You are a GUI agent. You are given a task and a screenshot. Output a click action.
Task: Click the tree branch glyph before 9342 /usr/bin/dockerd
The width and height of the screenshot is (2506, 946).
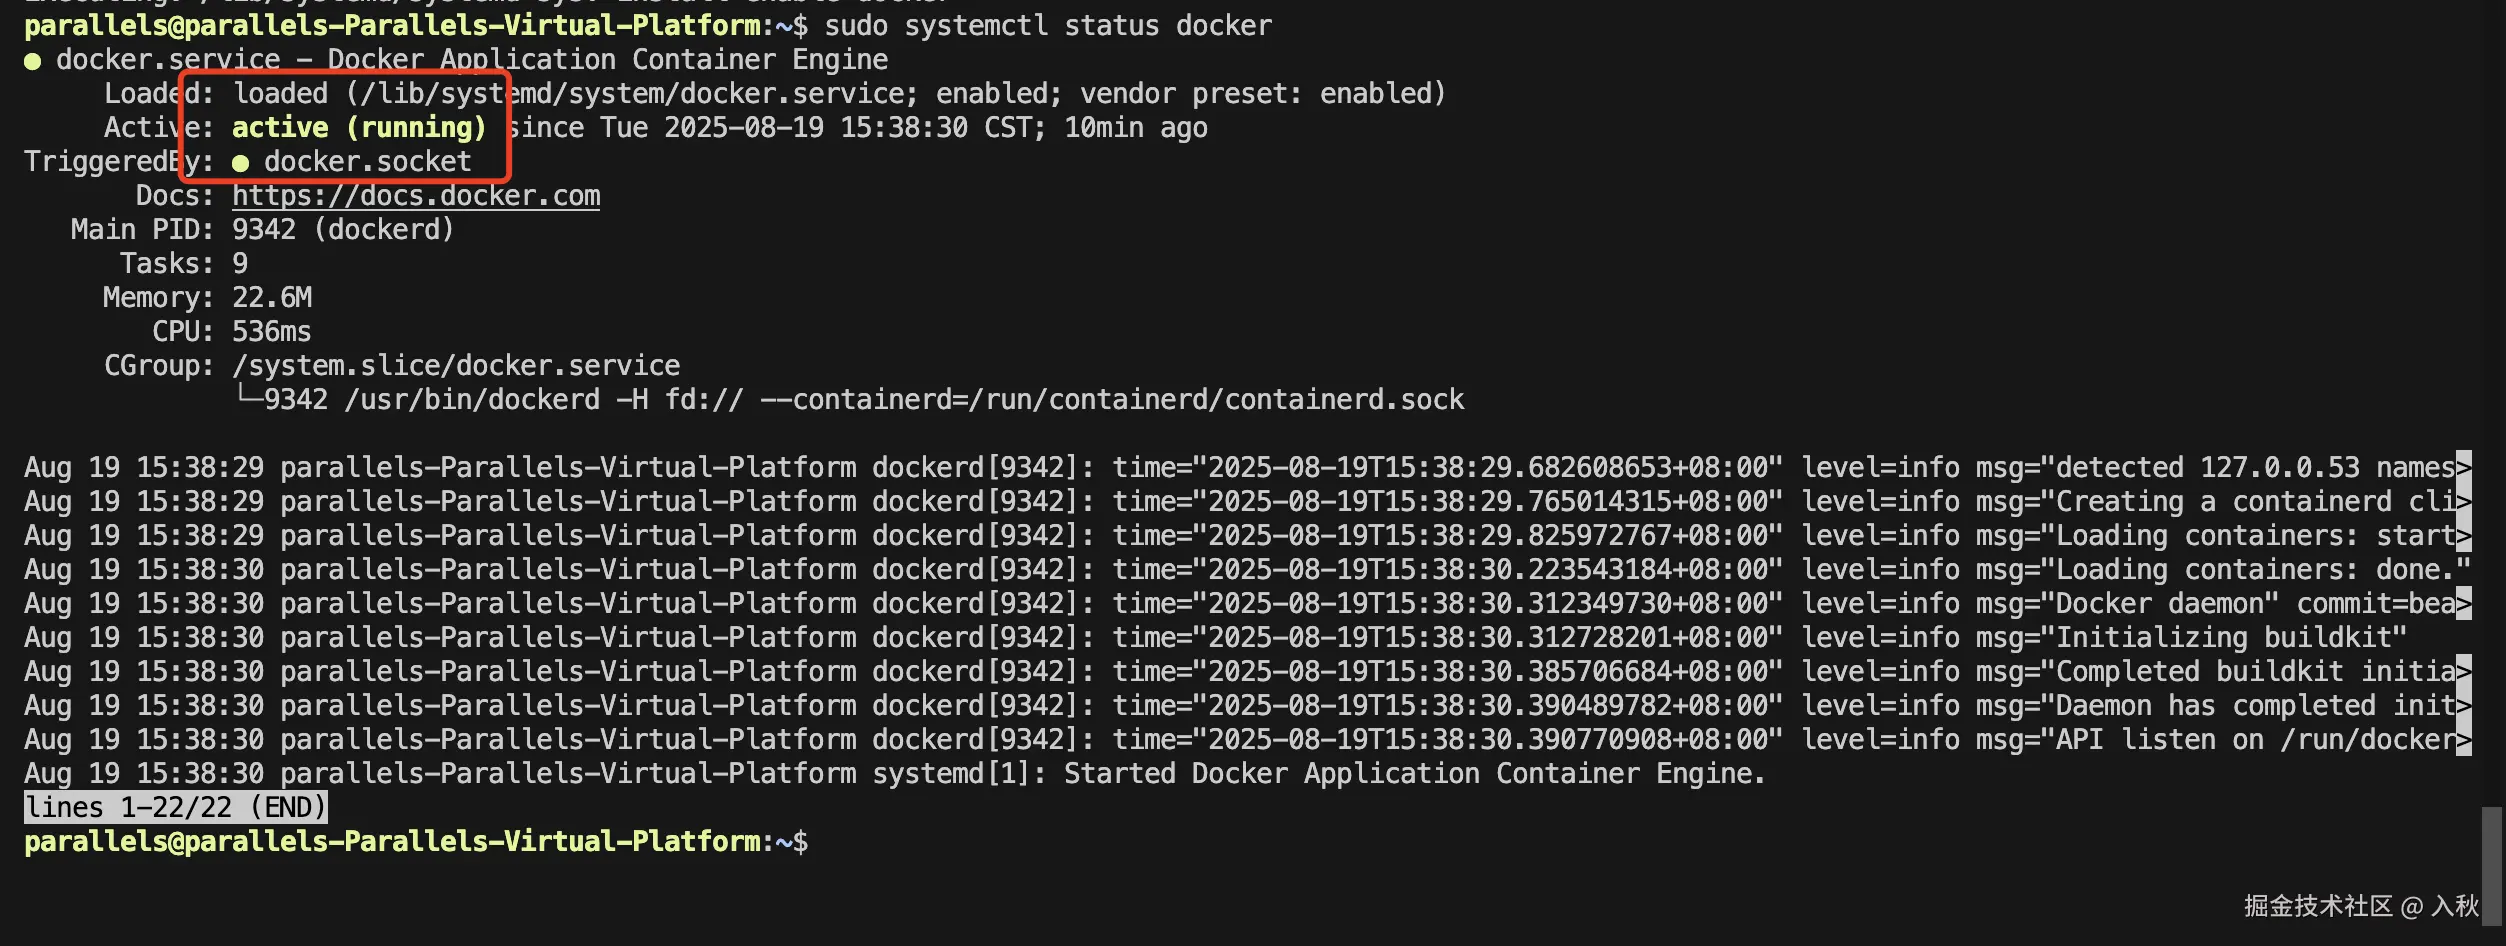(x=248, y=396)
